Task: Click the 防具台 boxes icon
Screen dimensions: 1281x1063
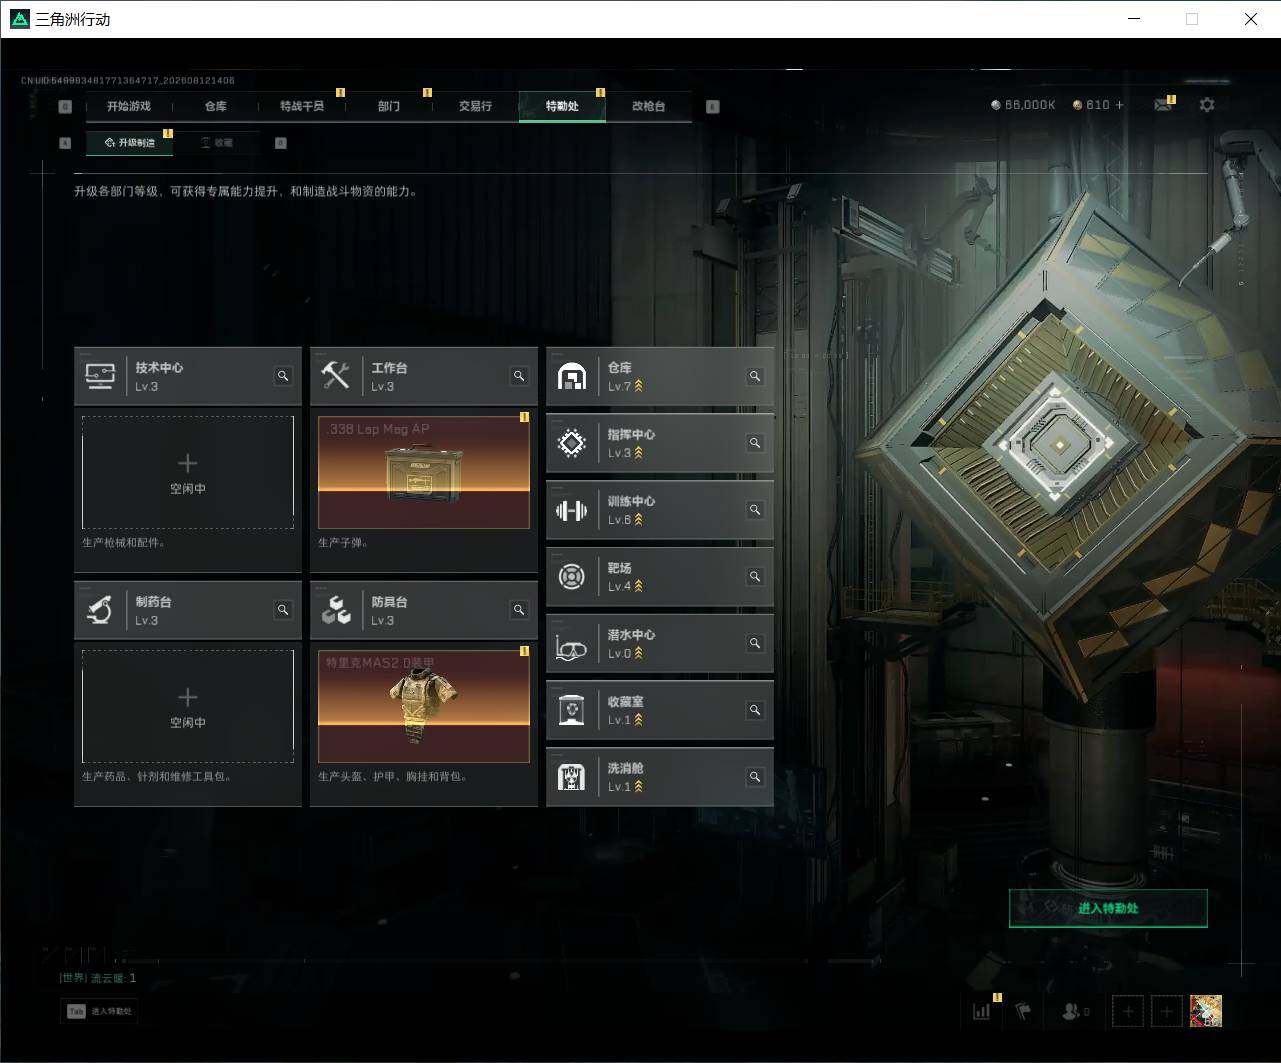Action: tap(336, 610)
